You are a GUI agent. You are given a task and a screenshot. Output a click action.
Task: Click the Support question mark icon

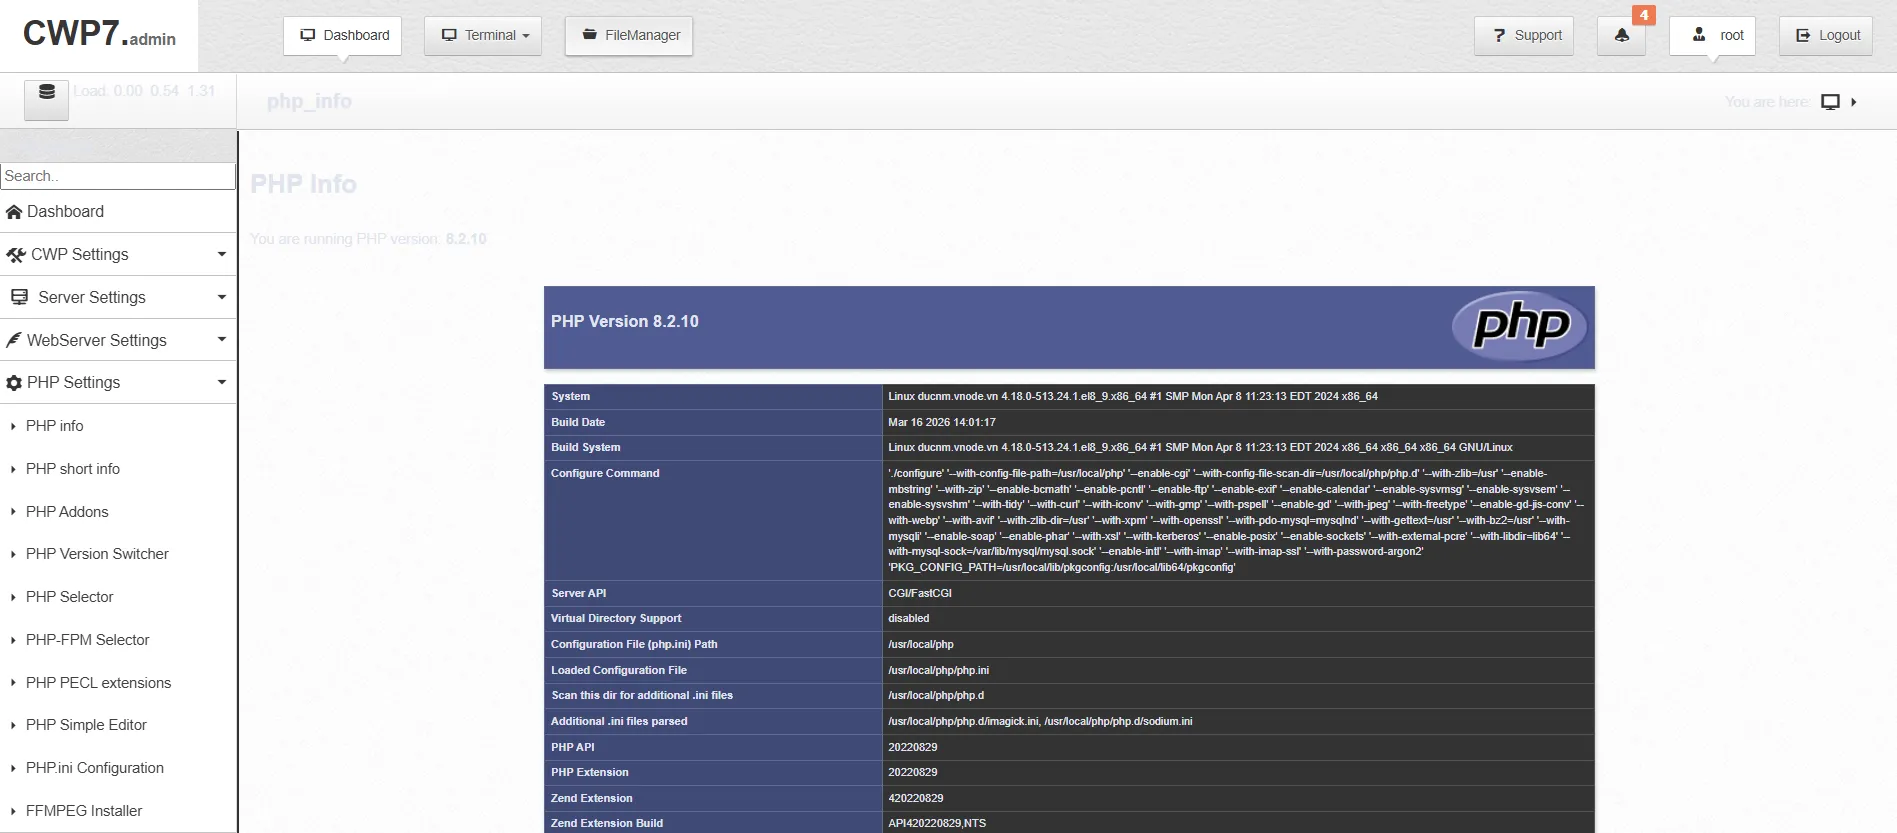1499,36
